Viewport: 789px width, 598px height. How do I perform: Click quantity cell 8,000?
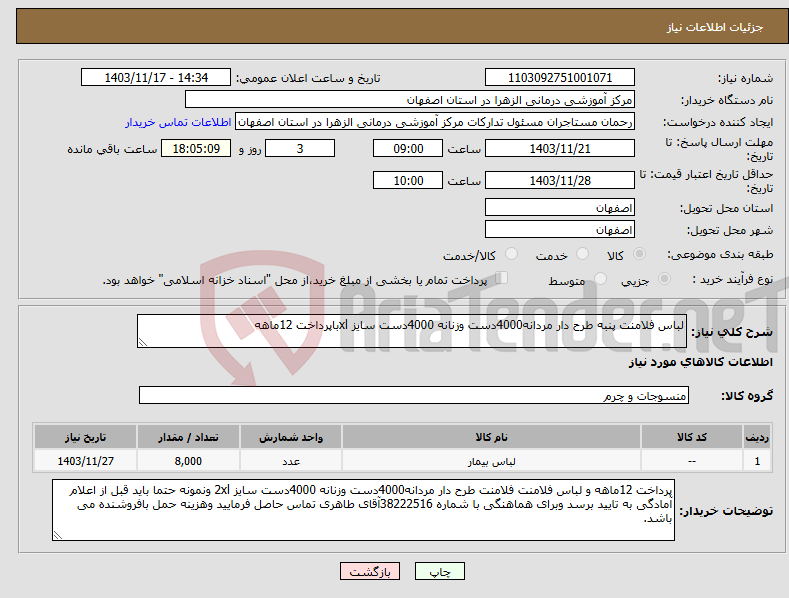coord(188,461)
